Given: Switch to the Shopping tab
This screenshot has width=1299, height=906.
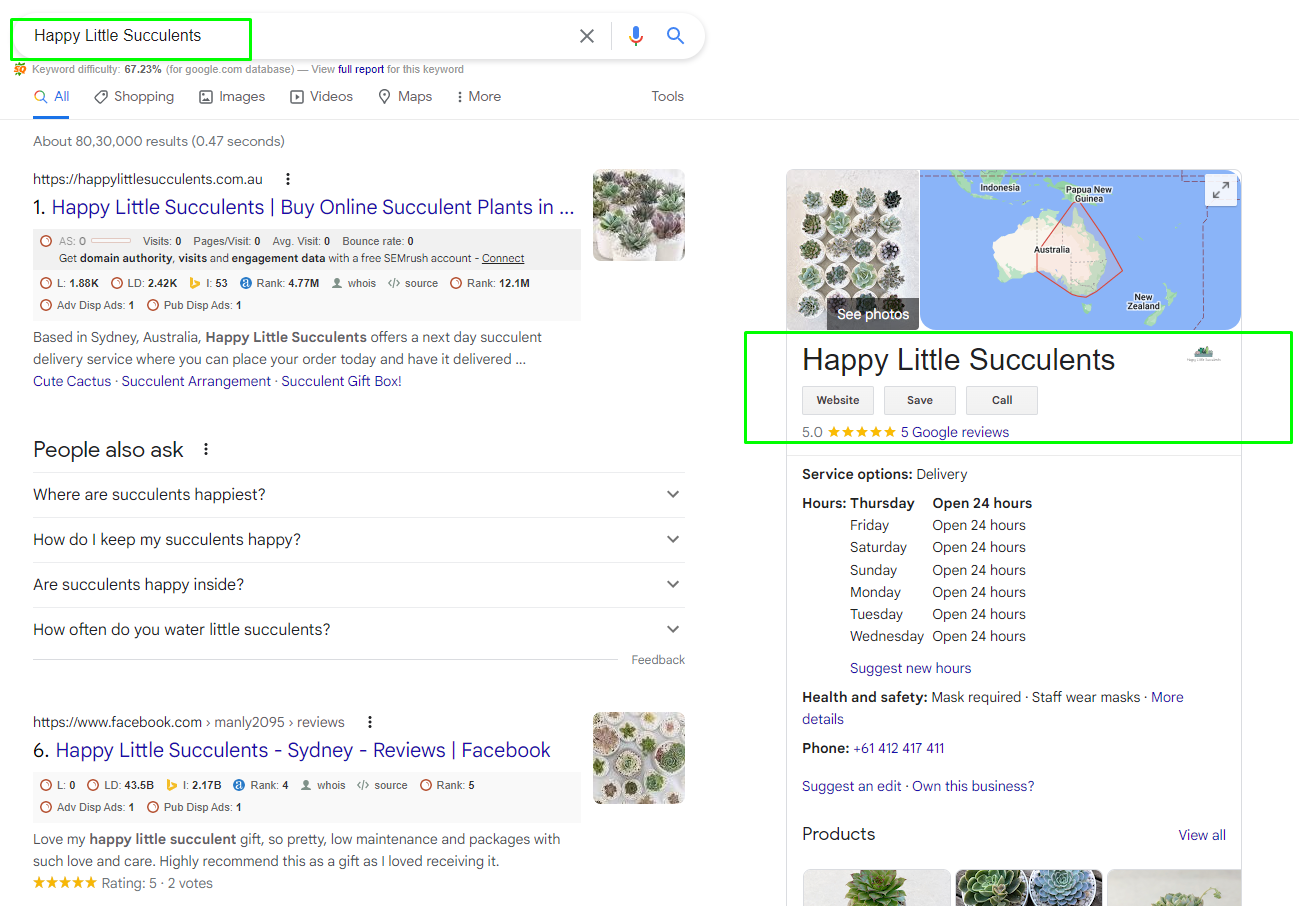Looking at the screenshot, I should (x=134, y=97).
